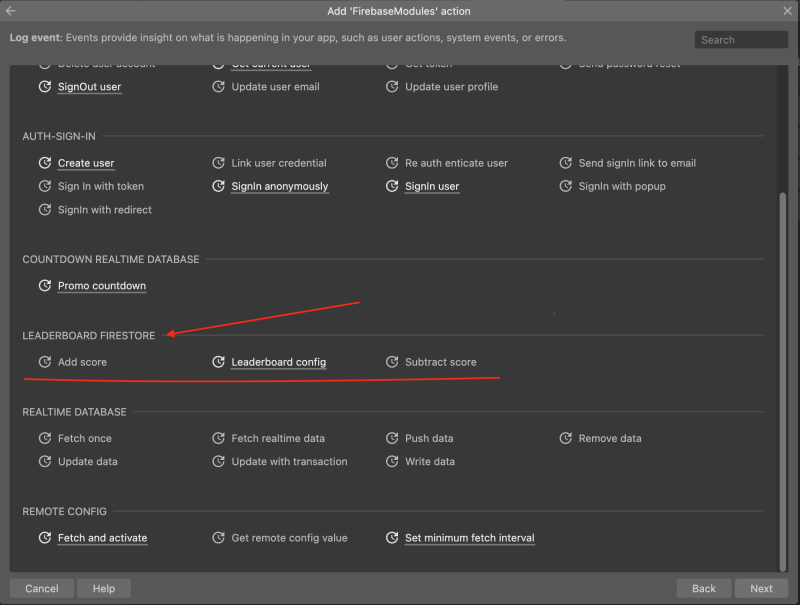Click the SignIn with popup icon
Viewport: 800px width, 605px height.
pos(565,186)
